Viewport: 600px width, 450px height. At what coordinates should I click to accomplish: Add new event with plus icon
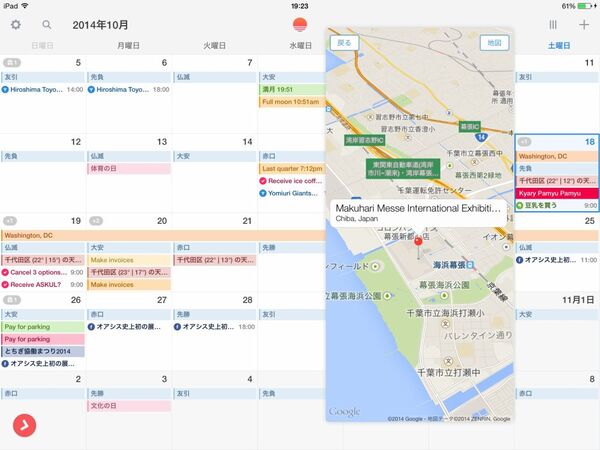click(x=584, y=25)
